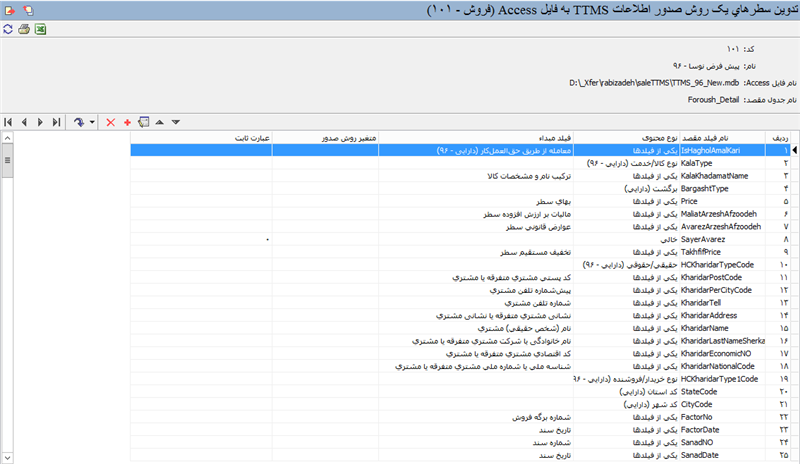Click the red-and-white pages icon in title bar
The width and height of the screenshot is (800, 464).
tap(26, 9)
